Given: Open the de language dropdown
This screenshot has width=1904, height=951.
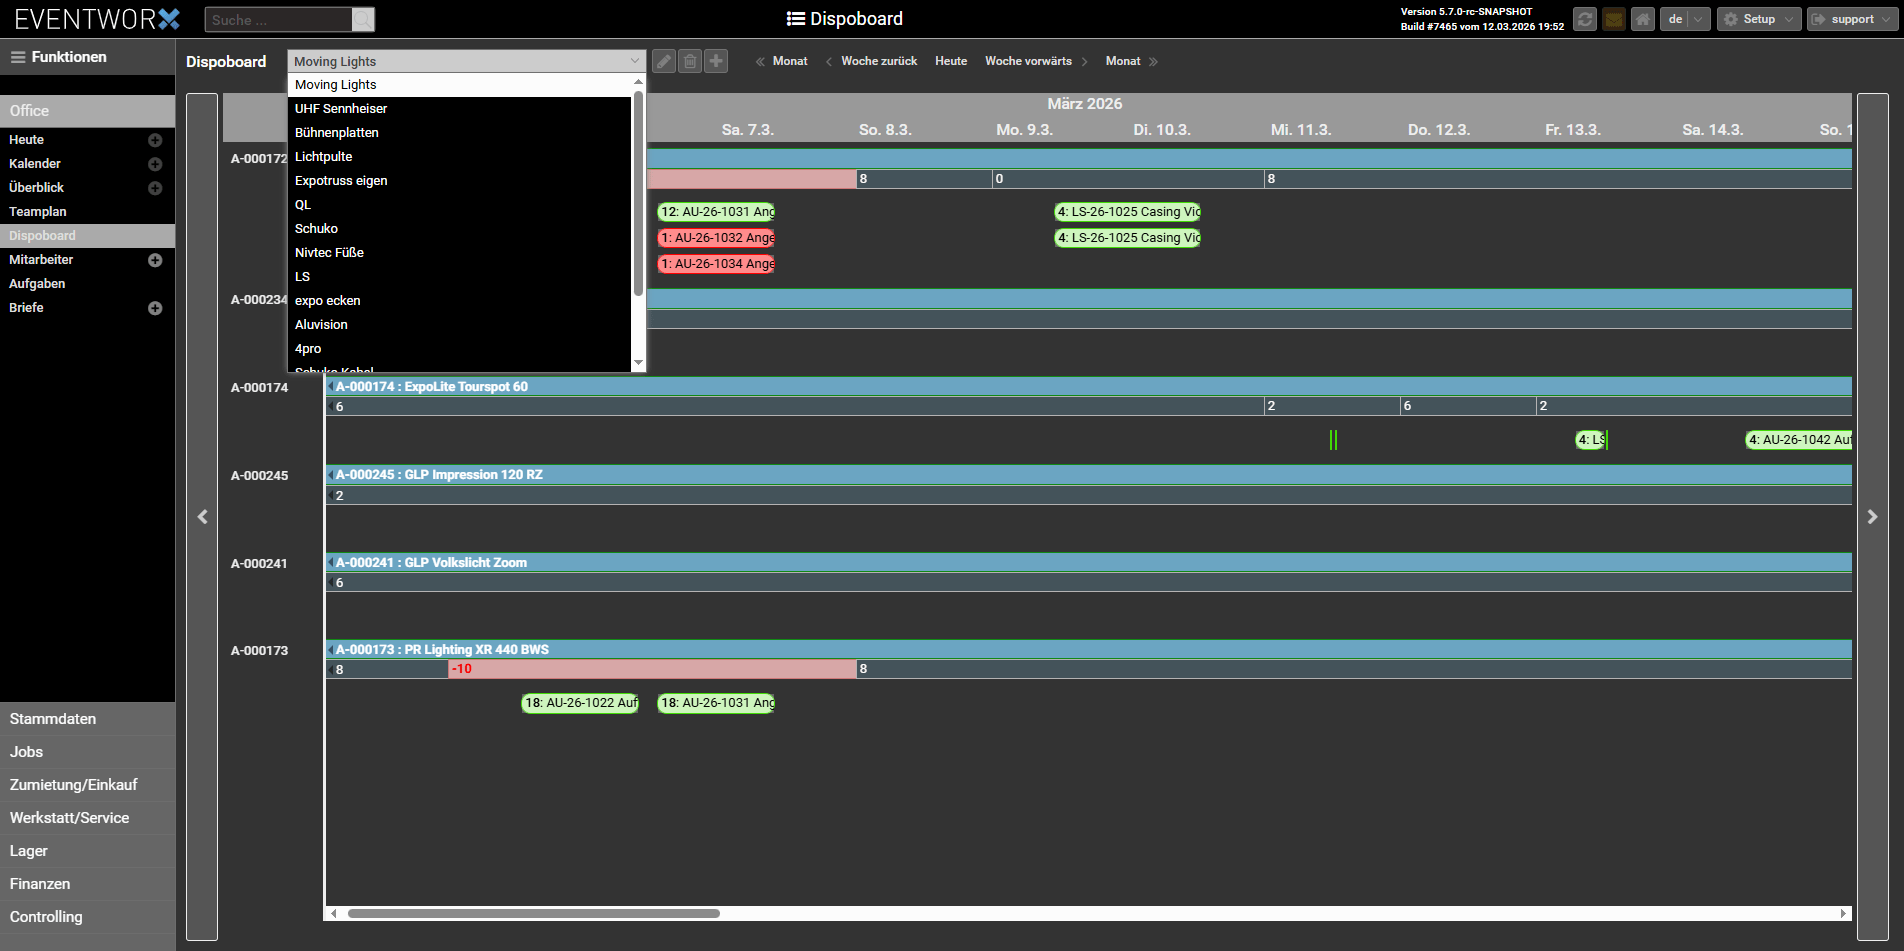Looking at the screenshot, I should click(x=1685, y=19).
